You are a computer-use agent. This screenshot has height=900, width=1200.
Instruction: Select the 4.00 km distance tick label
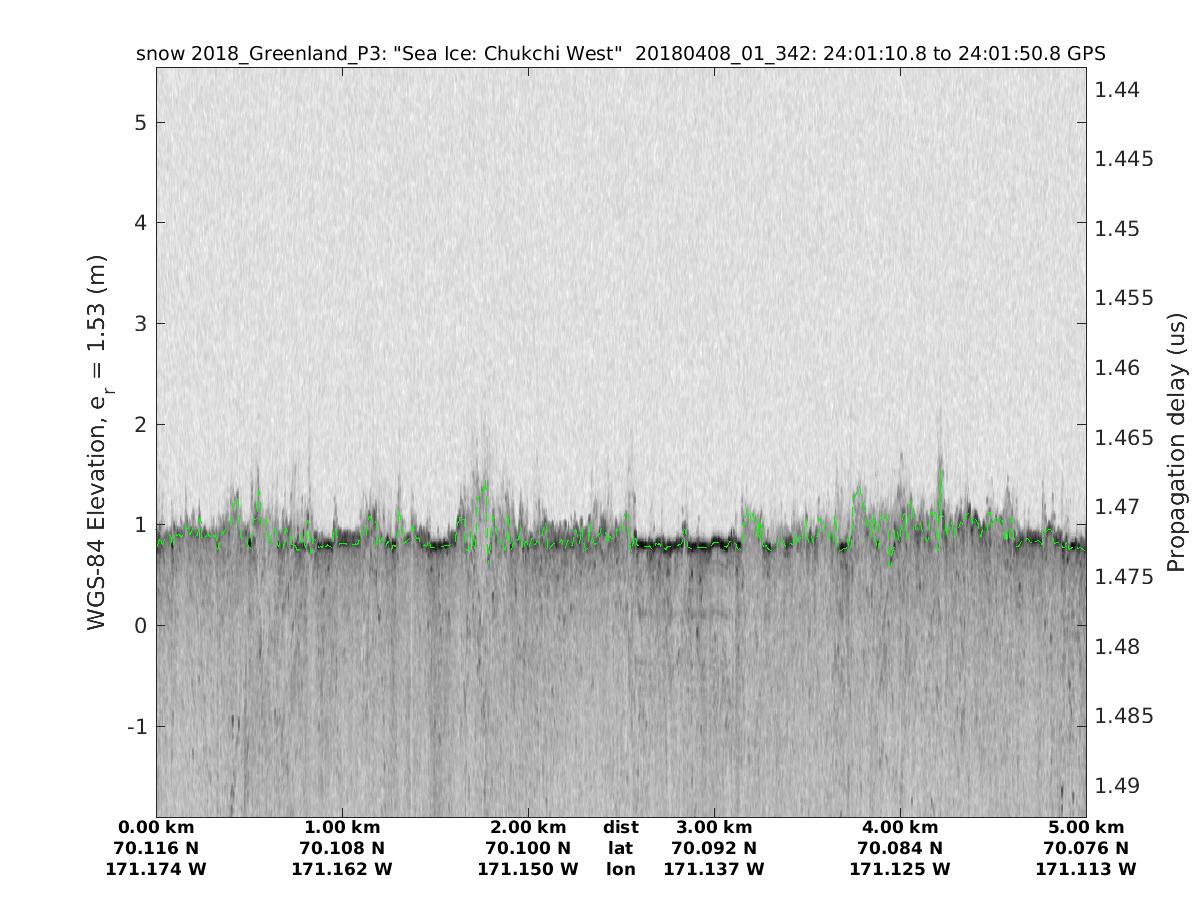click(900, 828)
